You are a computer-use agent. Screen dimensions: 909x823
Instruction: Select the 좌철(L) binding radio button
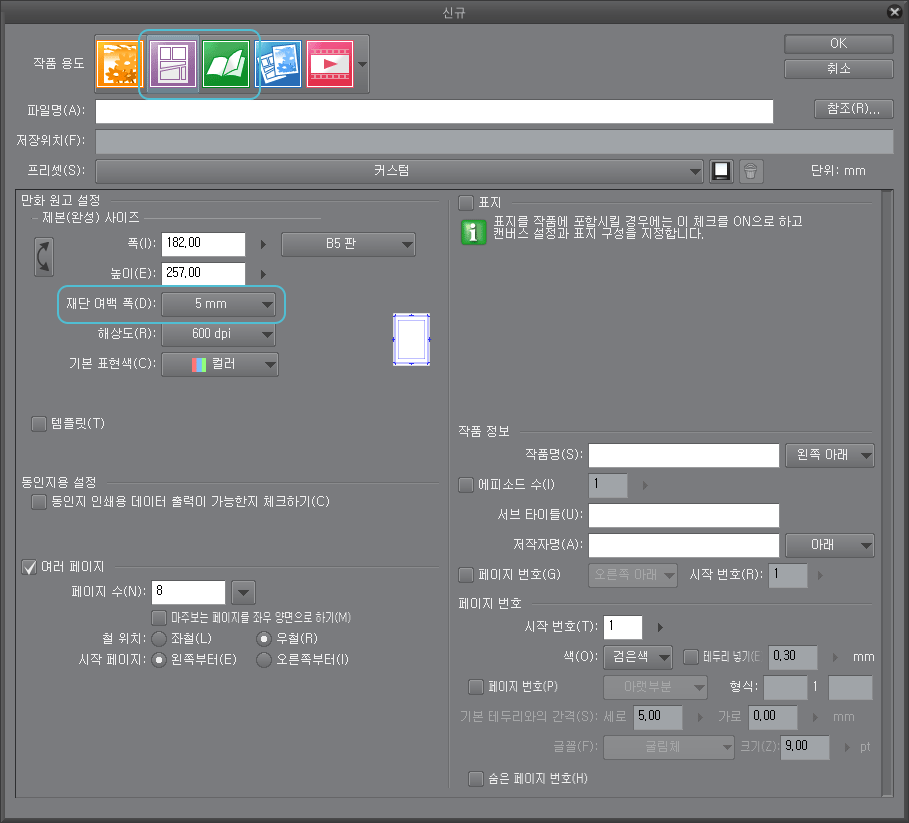coord(158,638)
